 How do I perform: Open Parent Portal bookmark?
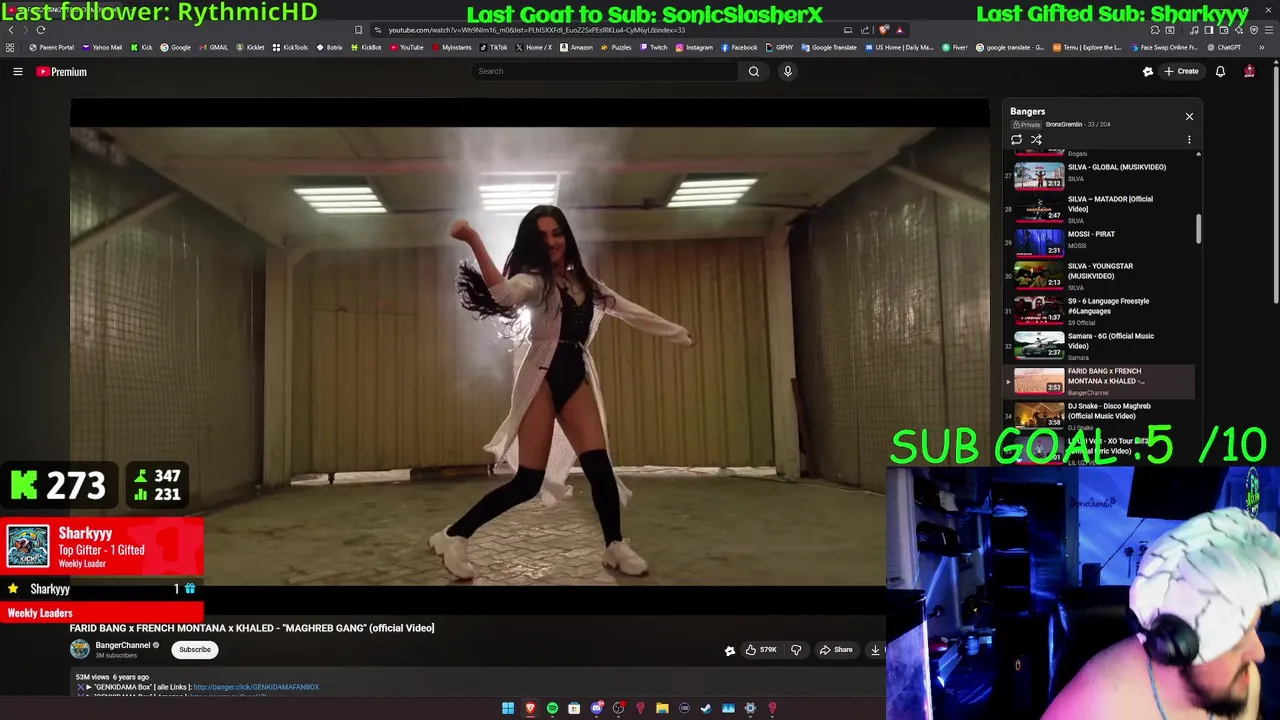point(51,47)
